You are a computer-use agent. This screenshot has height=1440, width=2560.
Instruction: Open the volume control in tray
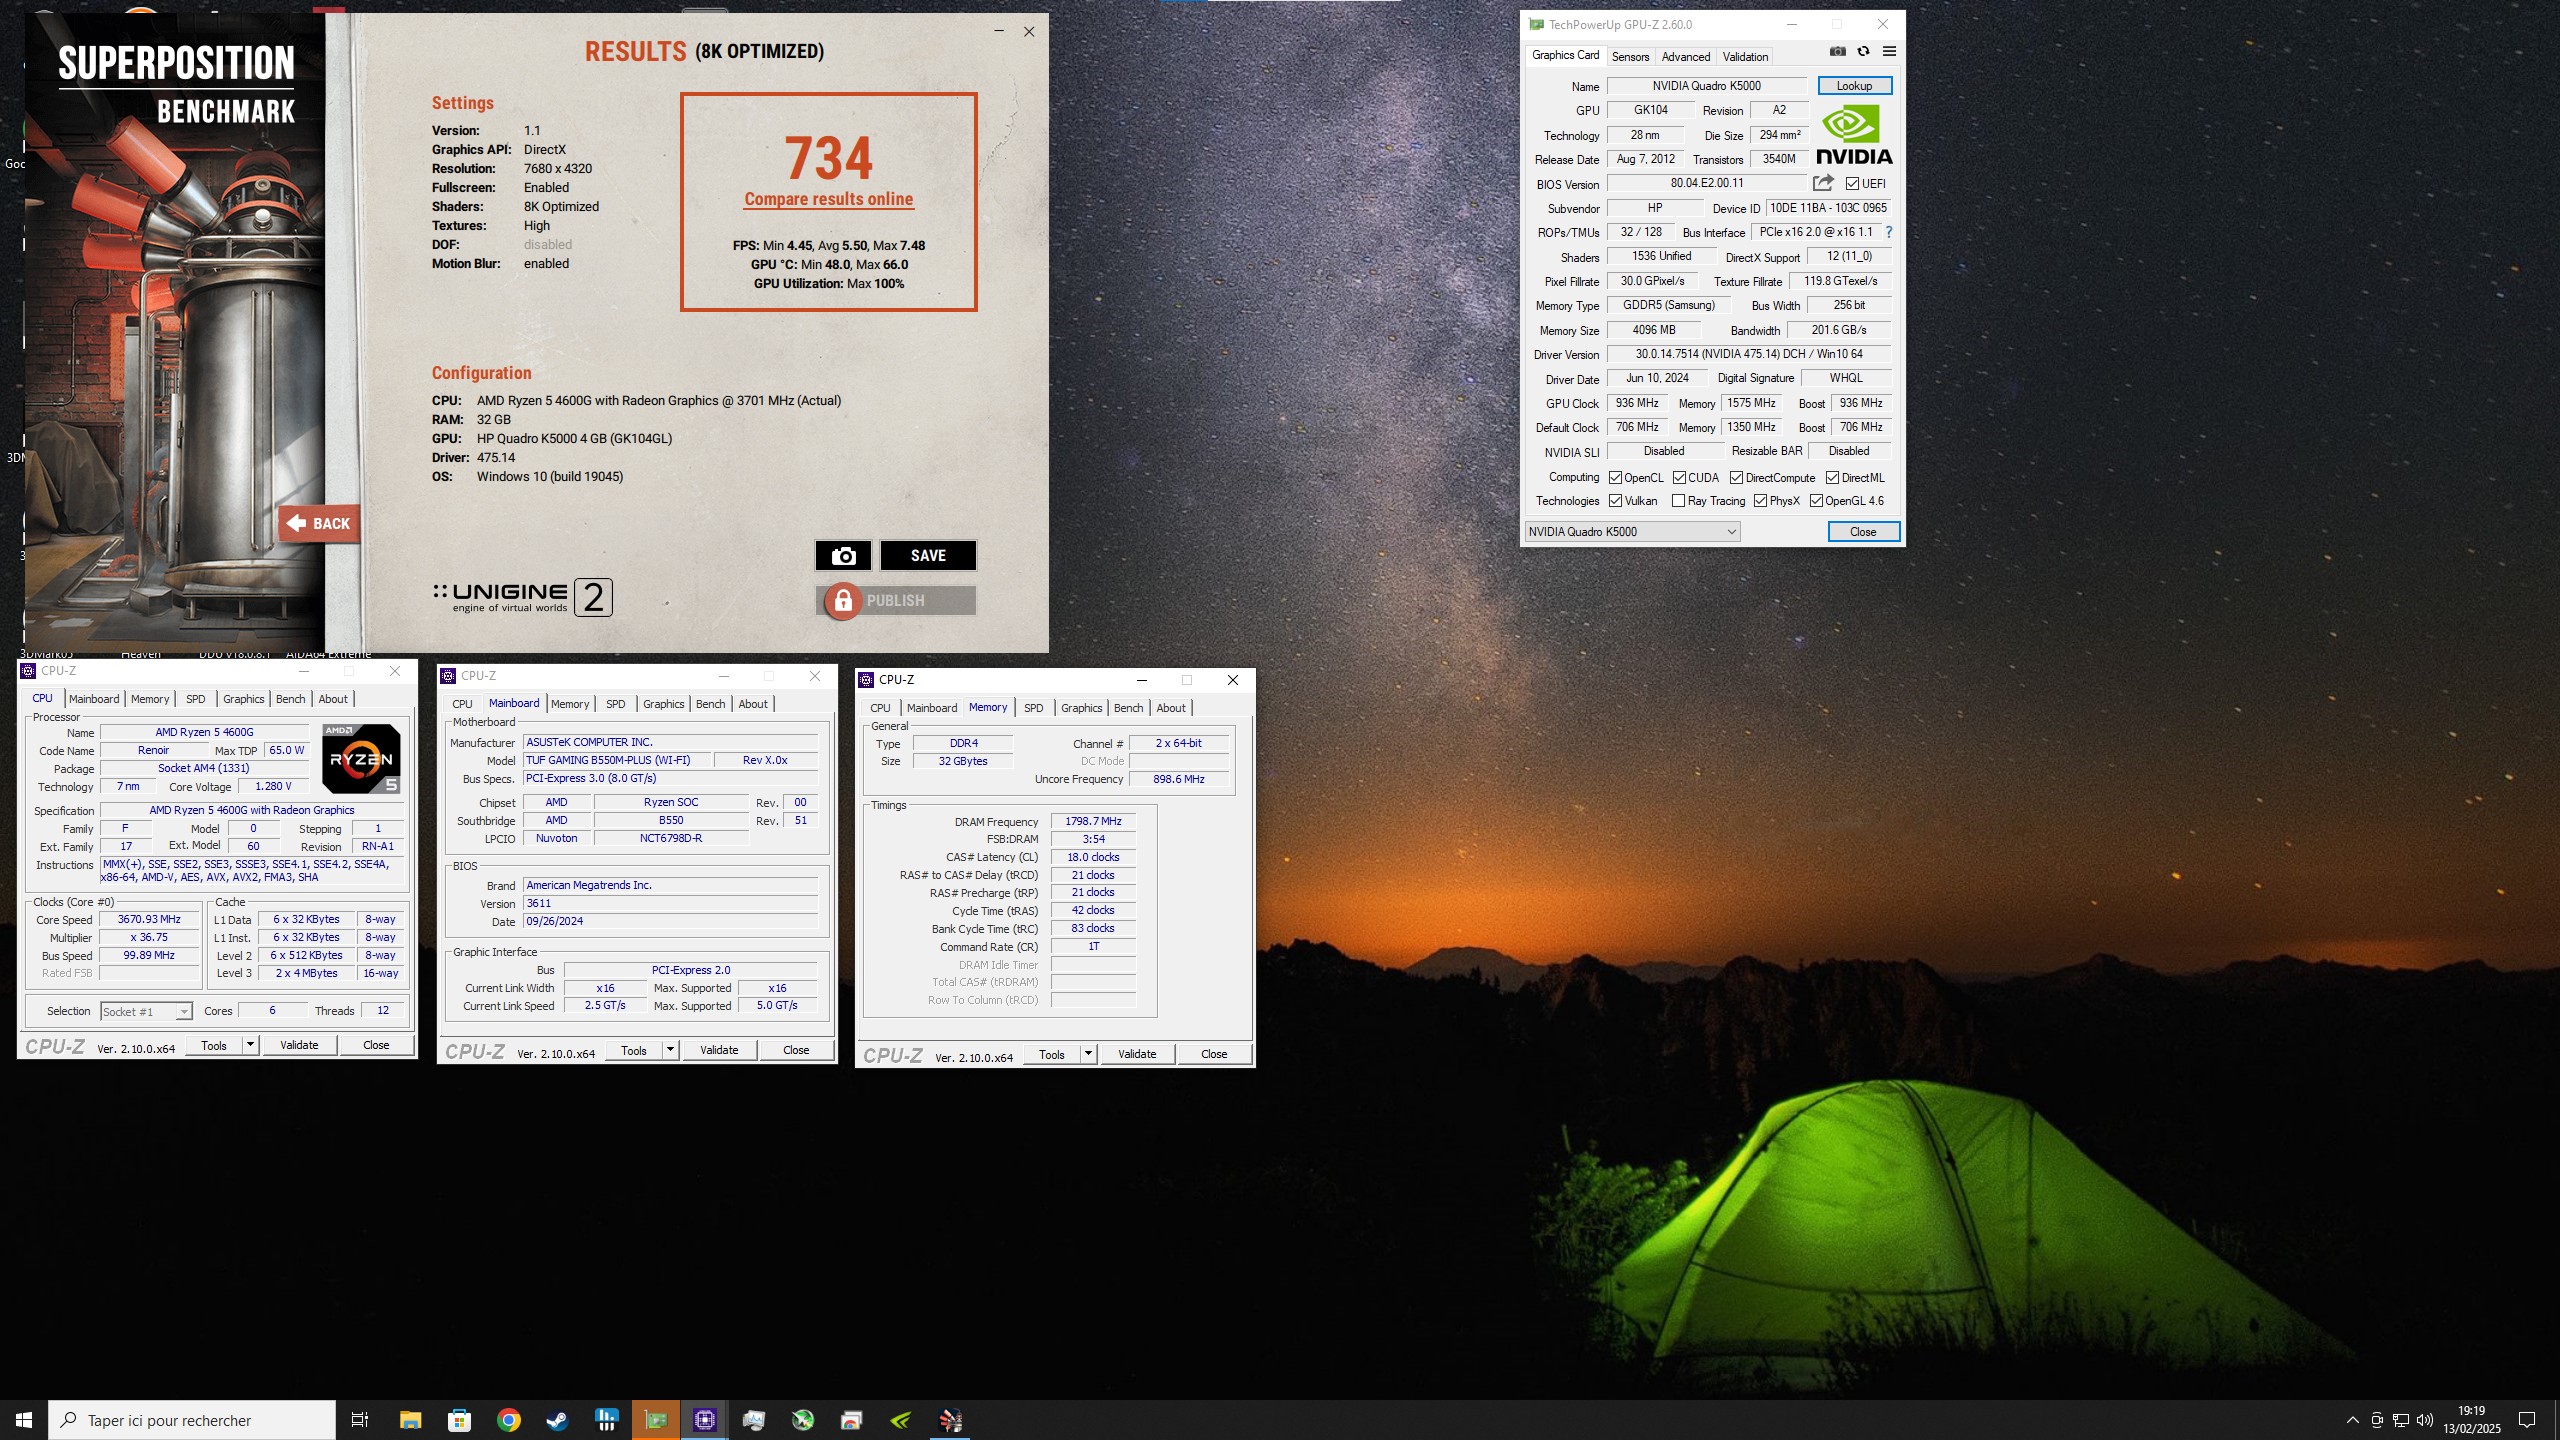pos(2425,1420)
